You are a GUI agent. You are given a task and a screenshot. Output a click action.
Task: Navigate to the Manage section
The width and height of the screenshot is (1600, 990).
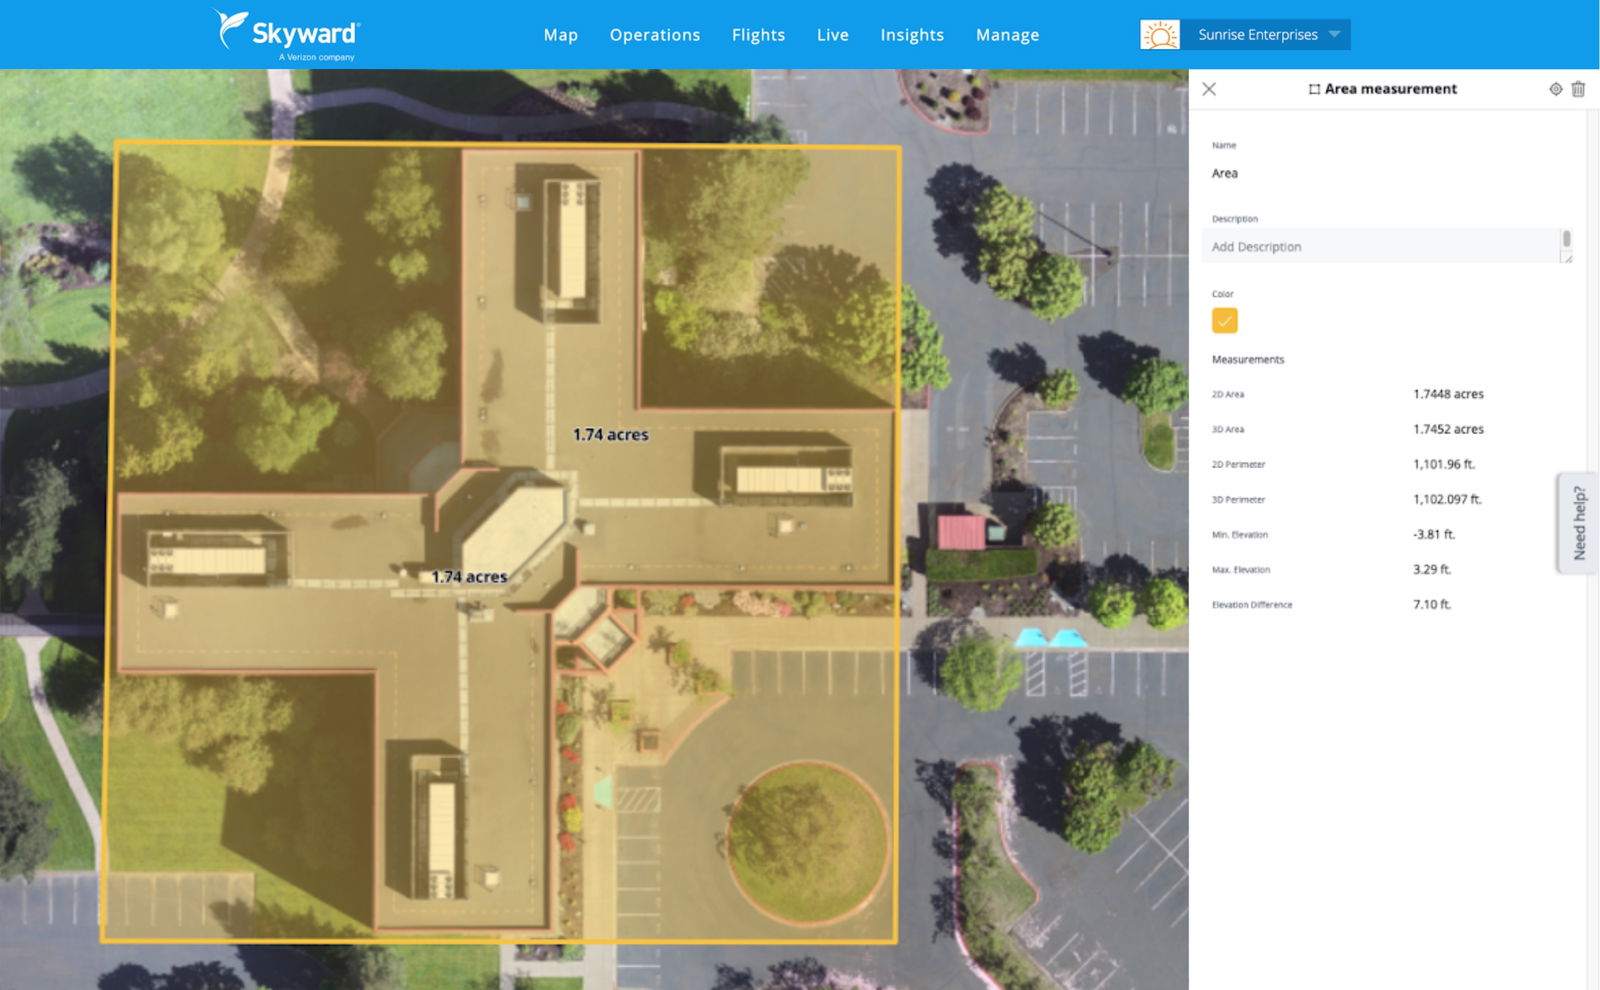coord(1007,35)
